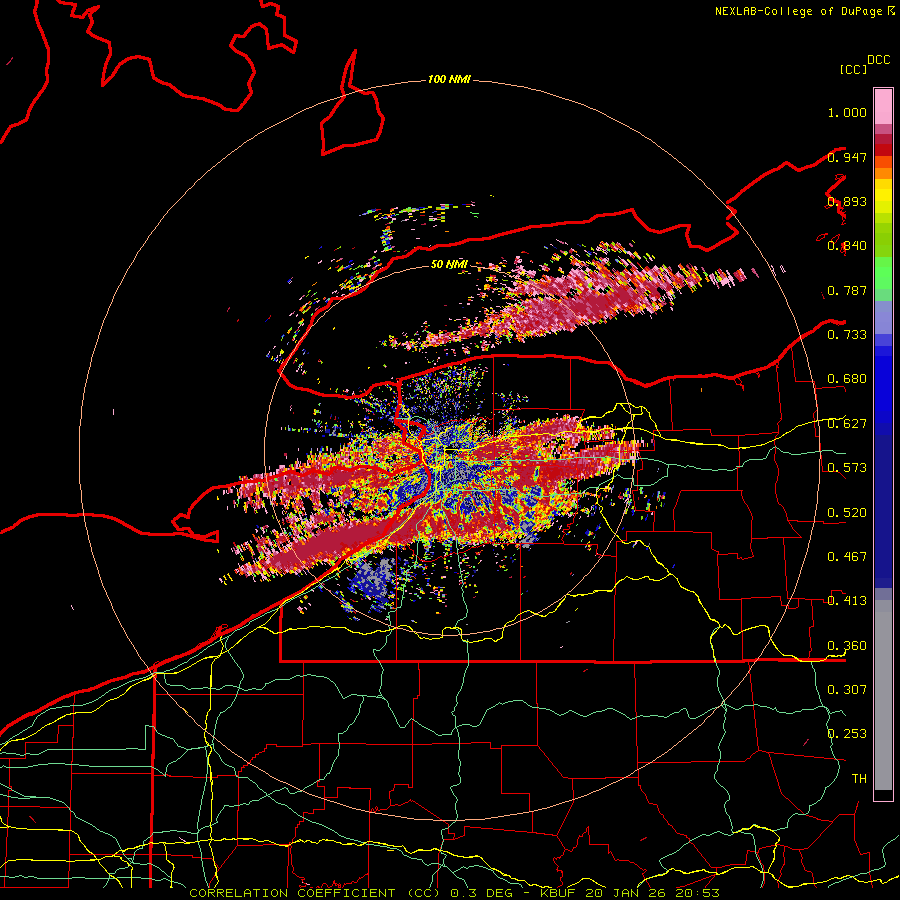Click the 0.520 legend value
This screenshot has width=900, height=900.
pyautogui.click(x=847, y=513)
